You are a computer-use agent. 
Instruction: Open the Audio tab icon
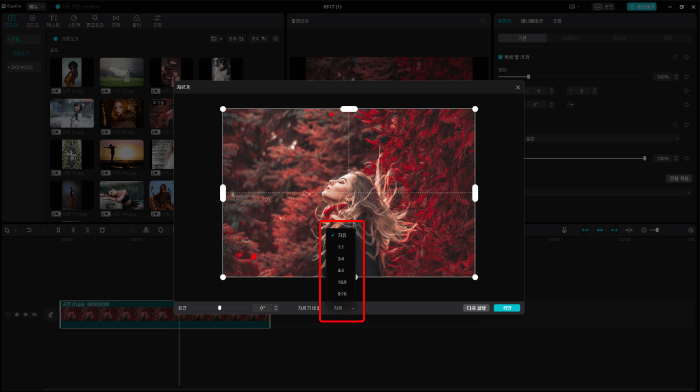point(32,21)
